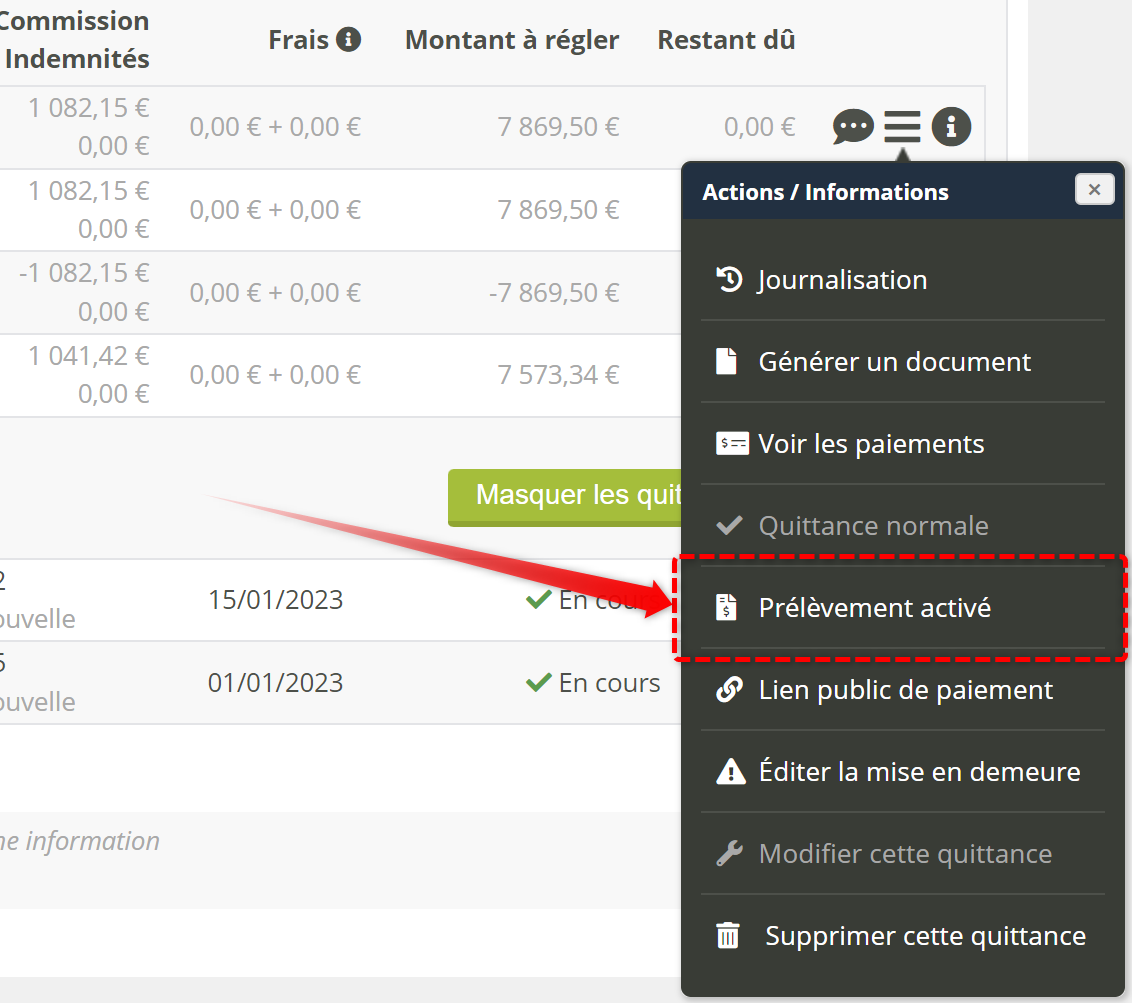Viewport: 1132px width, 1003px height.
Task: Click the comment bubble icon in first row
Action: (x=853, y=127)
